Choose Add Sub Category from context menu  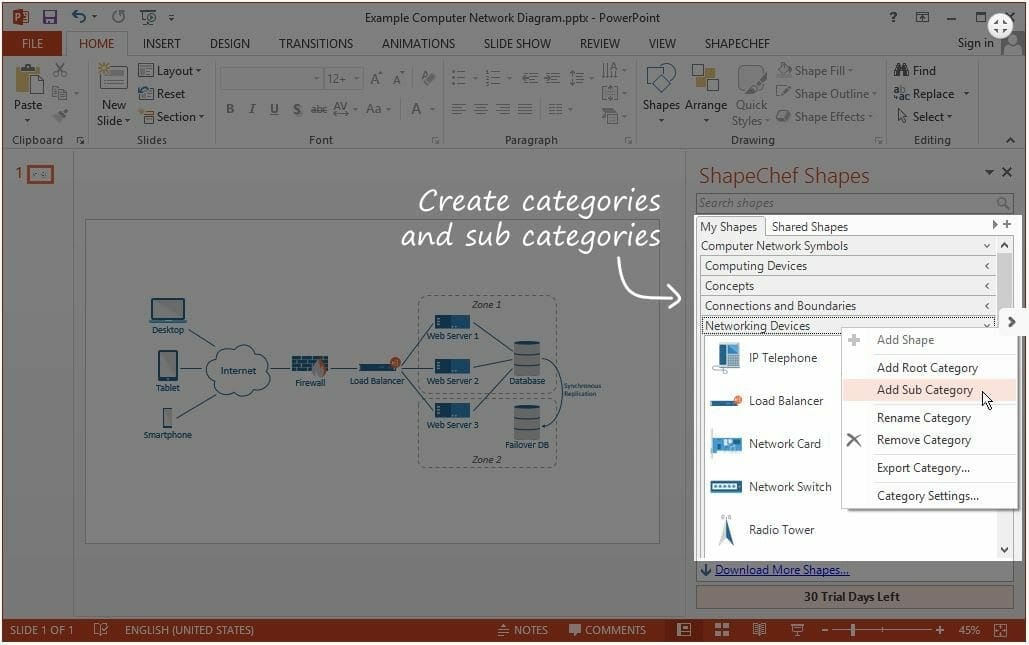924,390
